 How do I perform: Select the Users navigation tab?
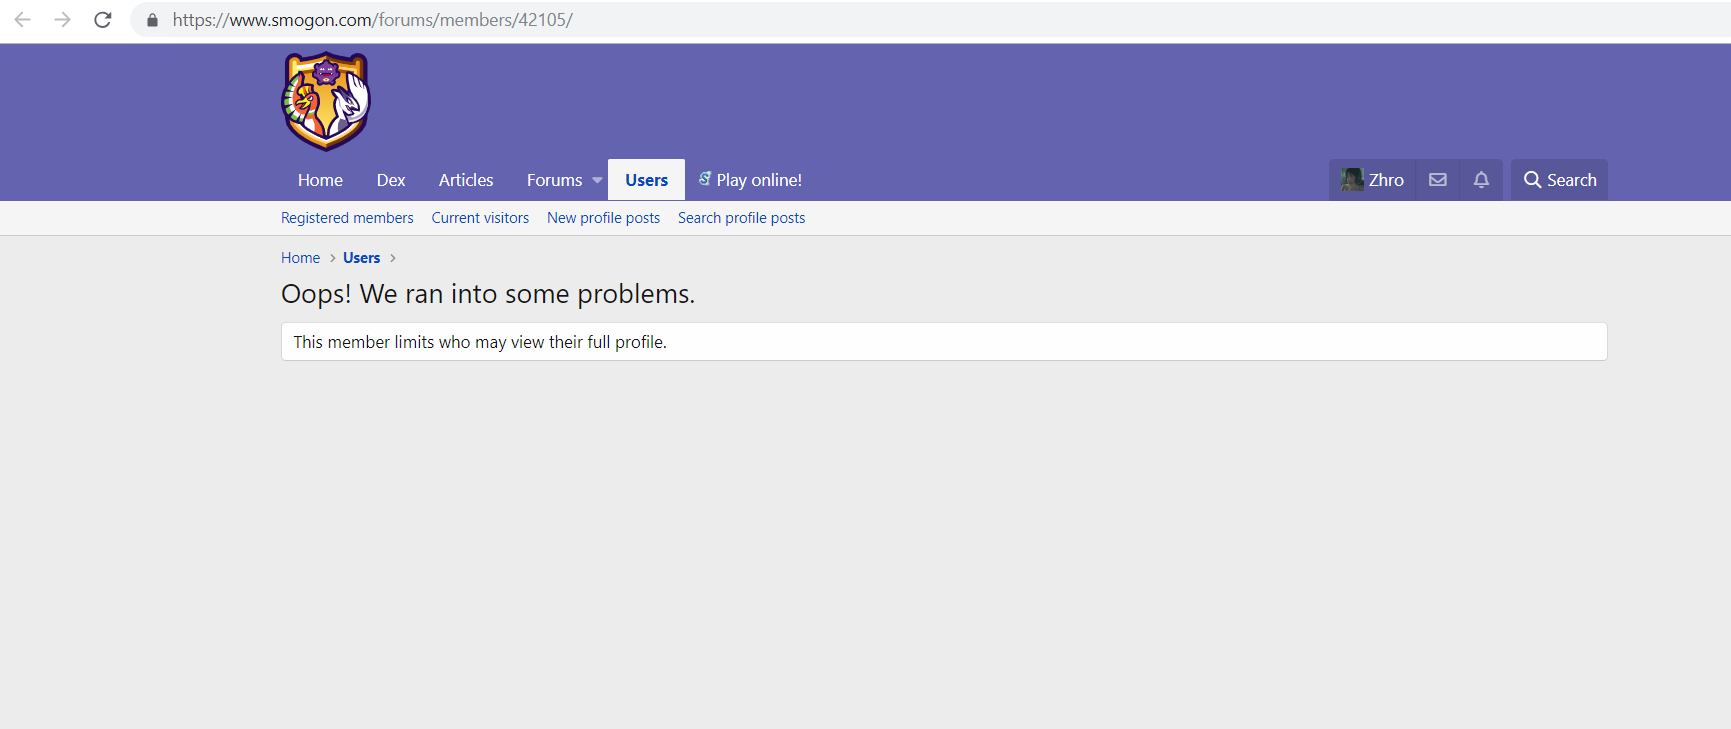(647, 180)
